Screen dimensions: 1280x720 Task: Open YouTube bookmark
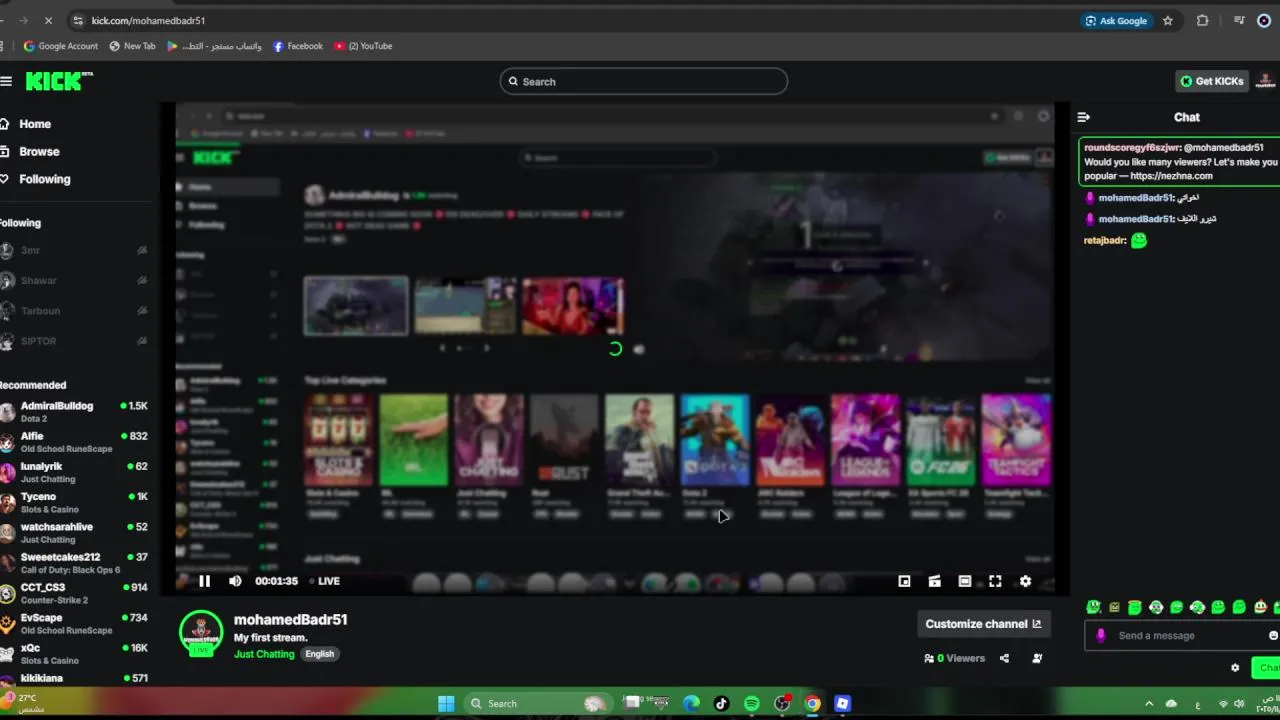363,46
